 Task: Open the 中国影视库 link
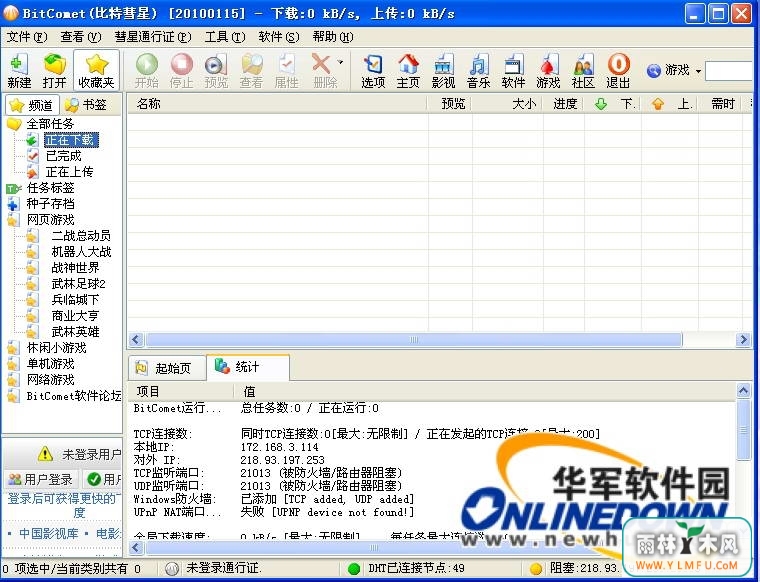point(48,534)
